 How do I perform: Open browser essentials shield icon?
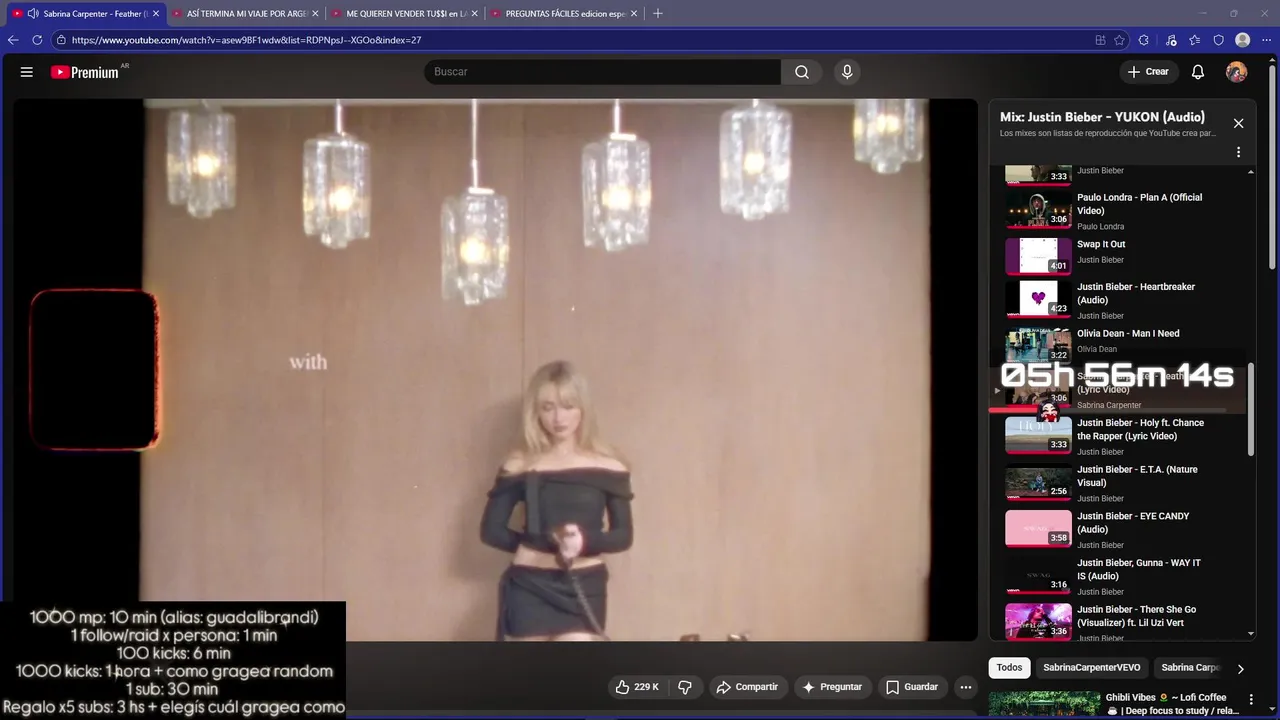click(1218, 40)
